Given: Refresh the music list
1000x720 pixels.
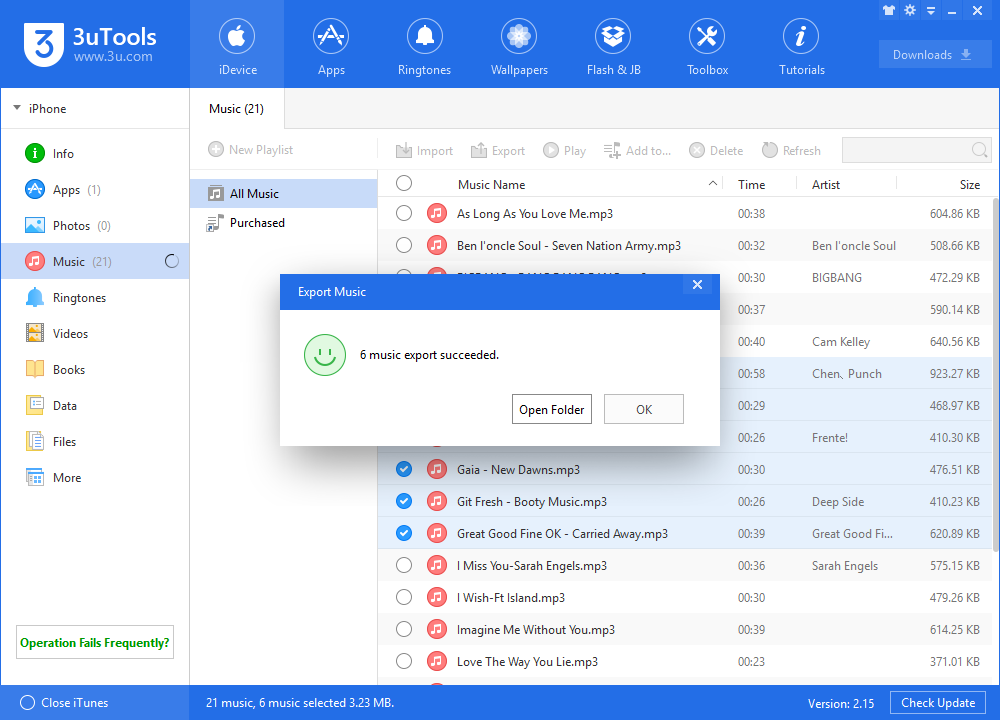Looking at the screenshot, I should (x=790, y=150).
